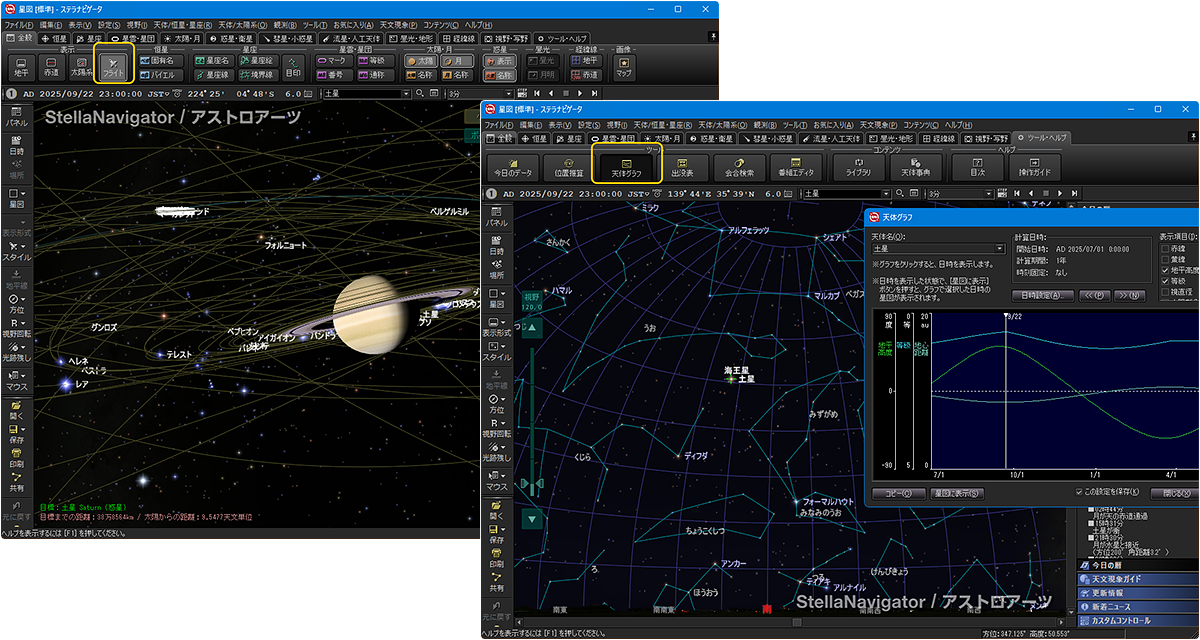Toggle 星座線 constellation lines
Image resolution: width=1200 pixels, height=640 pixels.
213,74
